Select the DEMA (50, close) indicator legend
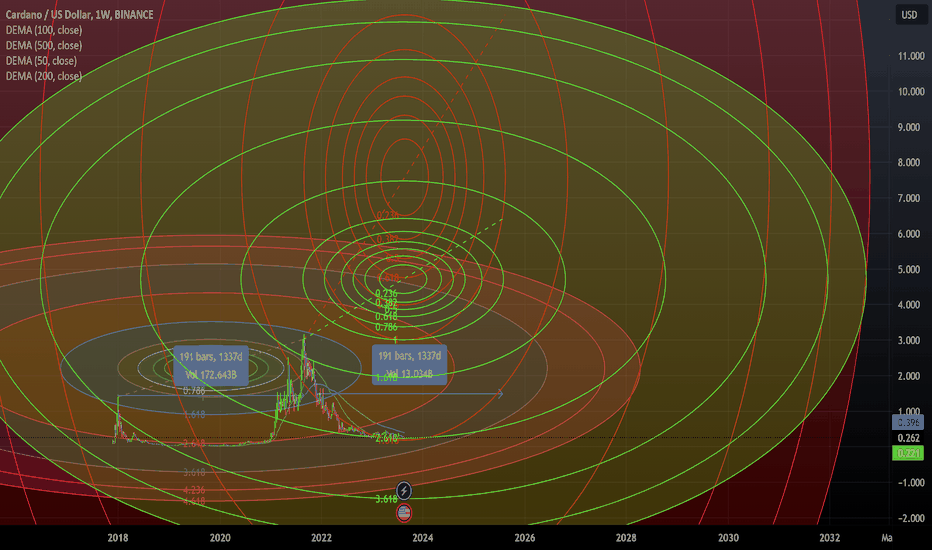This screenshot has width=932, height=550. click(41, 61)
